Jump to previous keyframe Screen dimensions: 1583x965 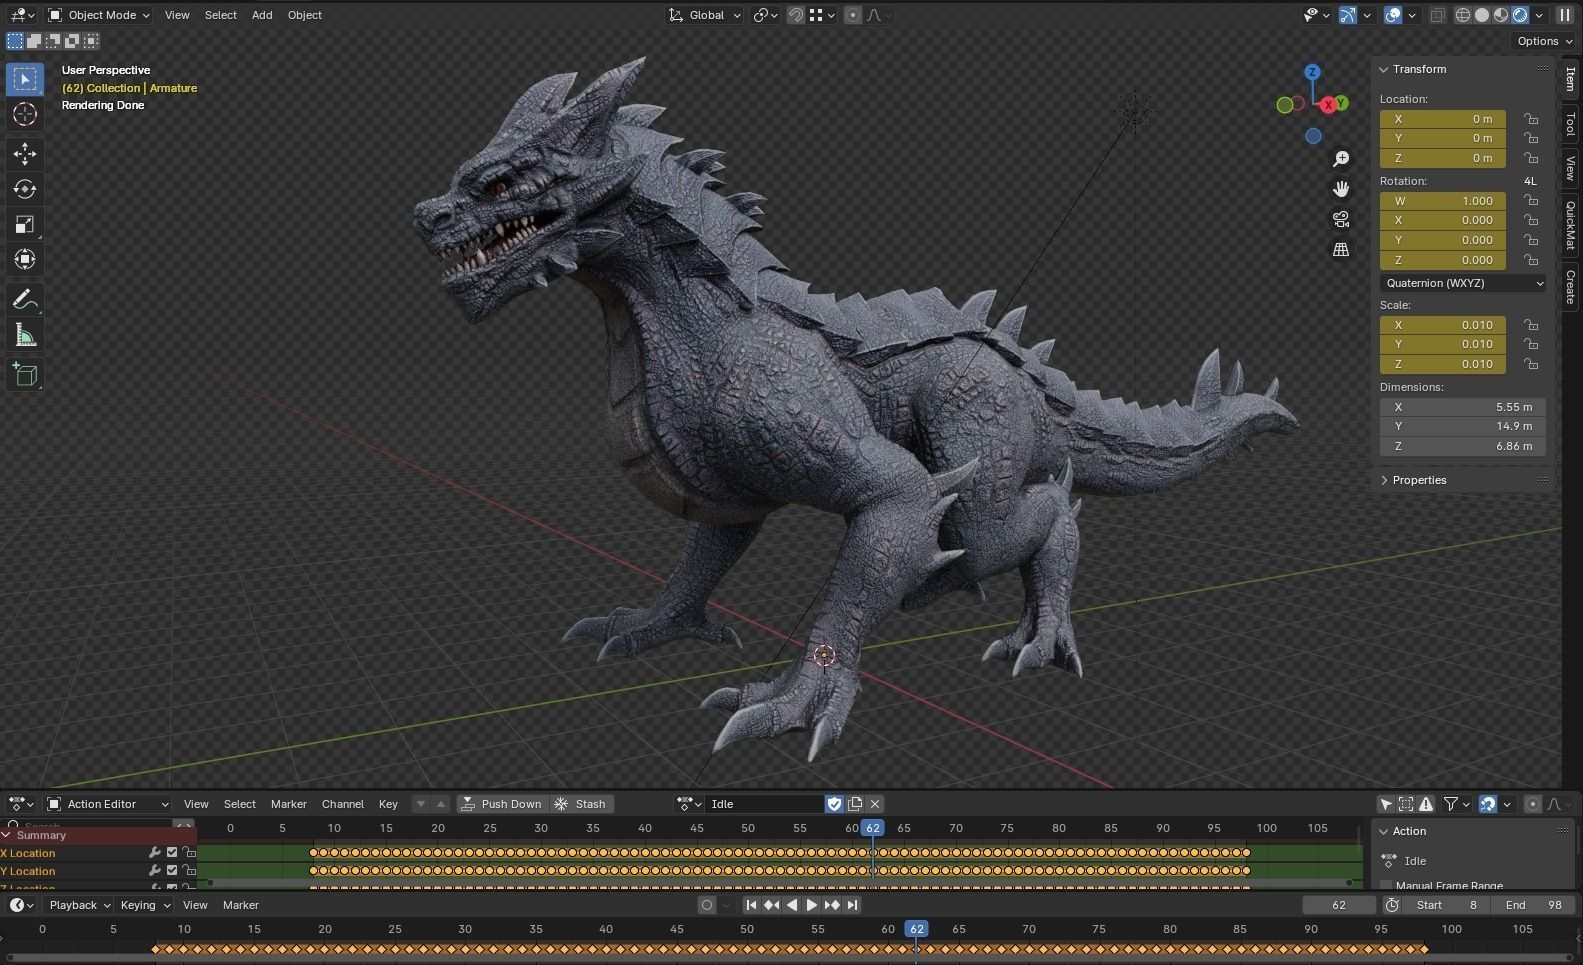coord(771,905)
